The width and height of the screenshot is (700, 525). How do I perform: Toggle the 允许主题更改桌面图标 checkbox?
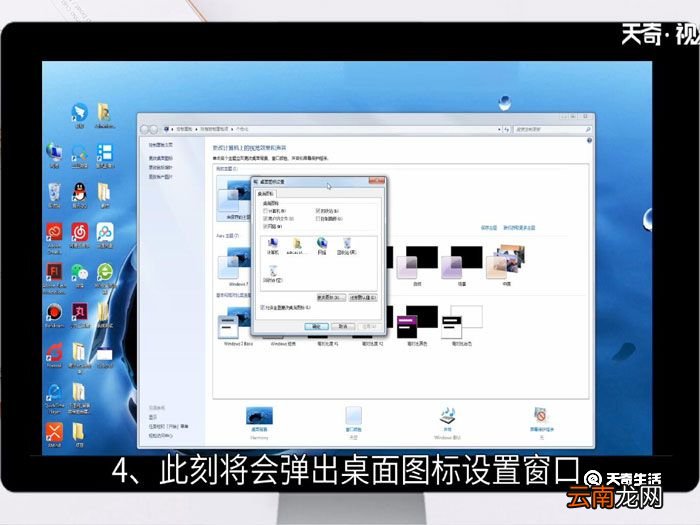coord(262,308)
